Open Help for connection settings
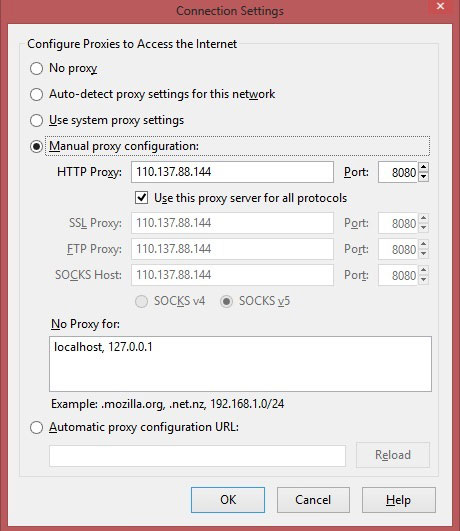Screen dimensions: 460x531 (x=399, y=500)
